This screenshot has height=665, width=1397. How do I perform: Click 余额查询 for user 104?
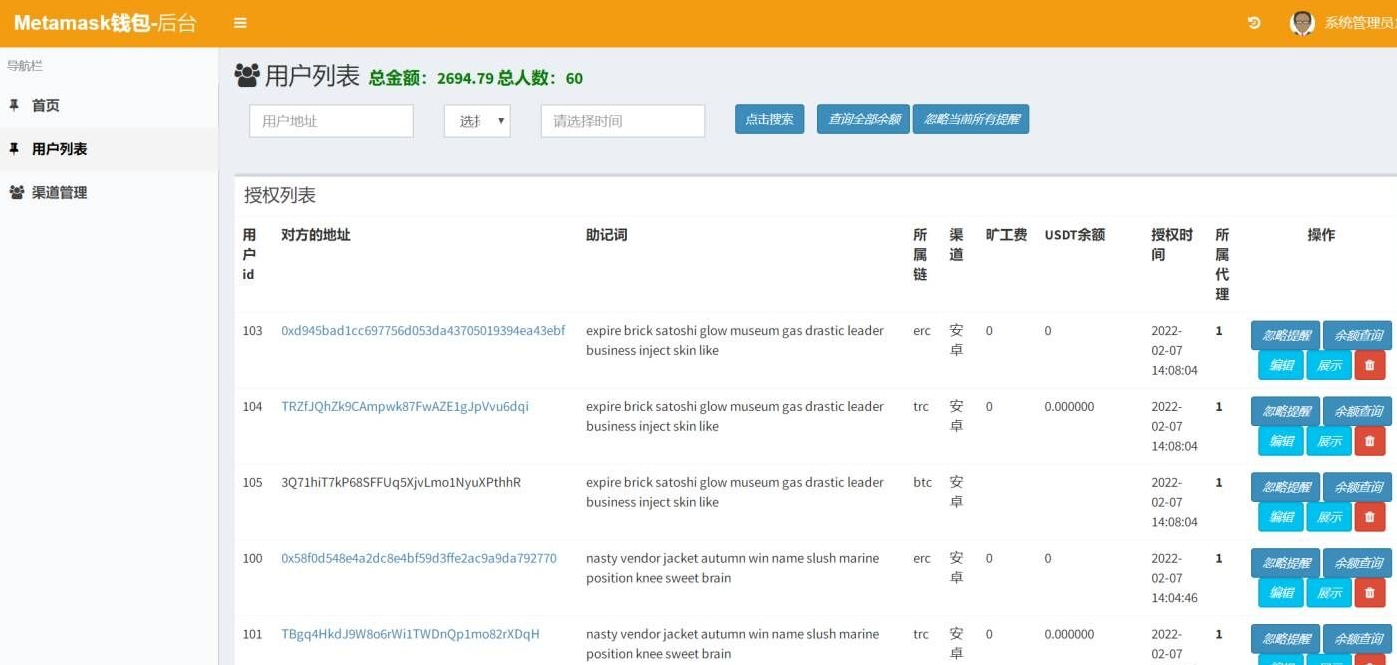(x=1358, y=411)
